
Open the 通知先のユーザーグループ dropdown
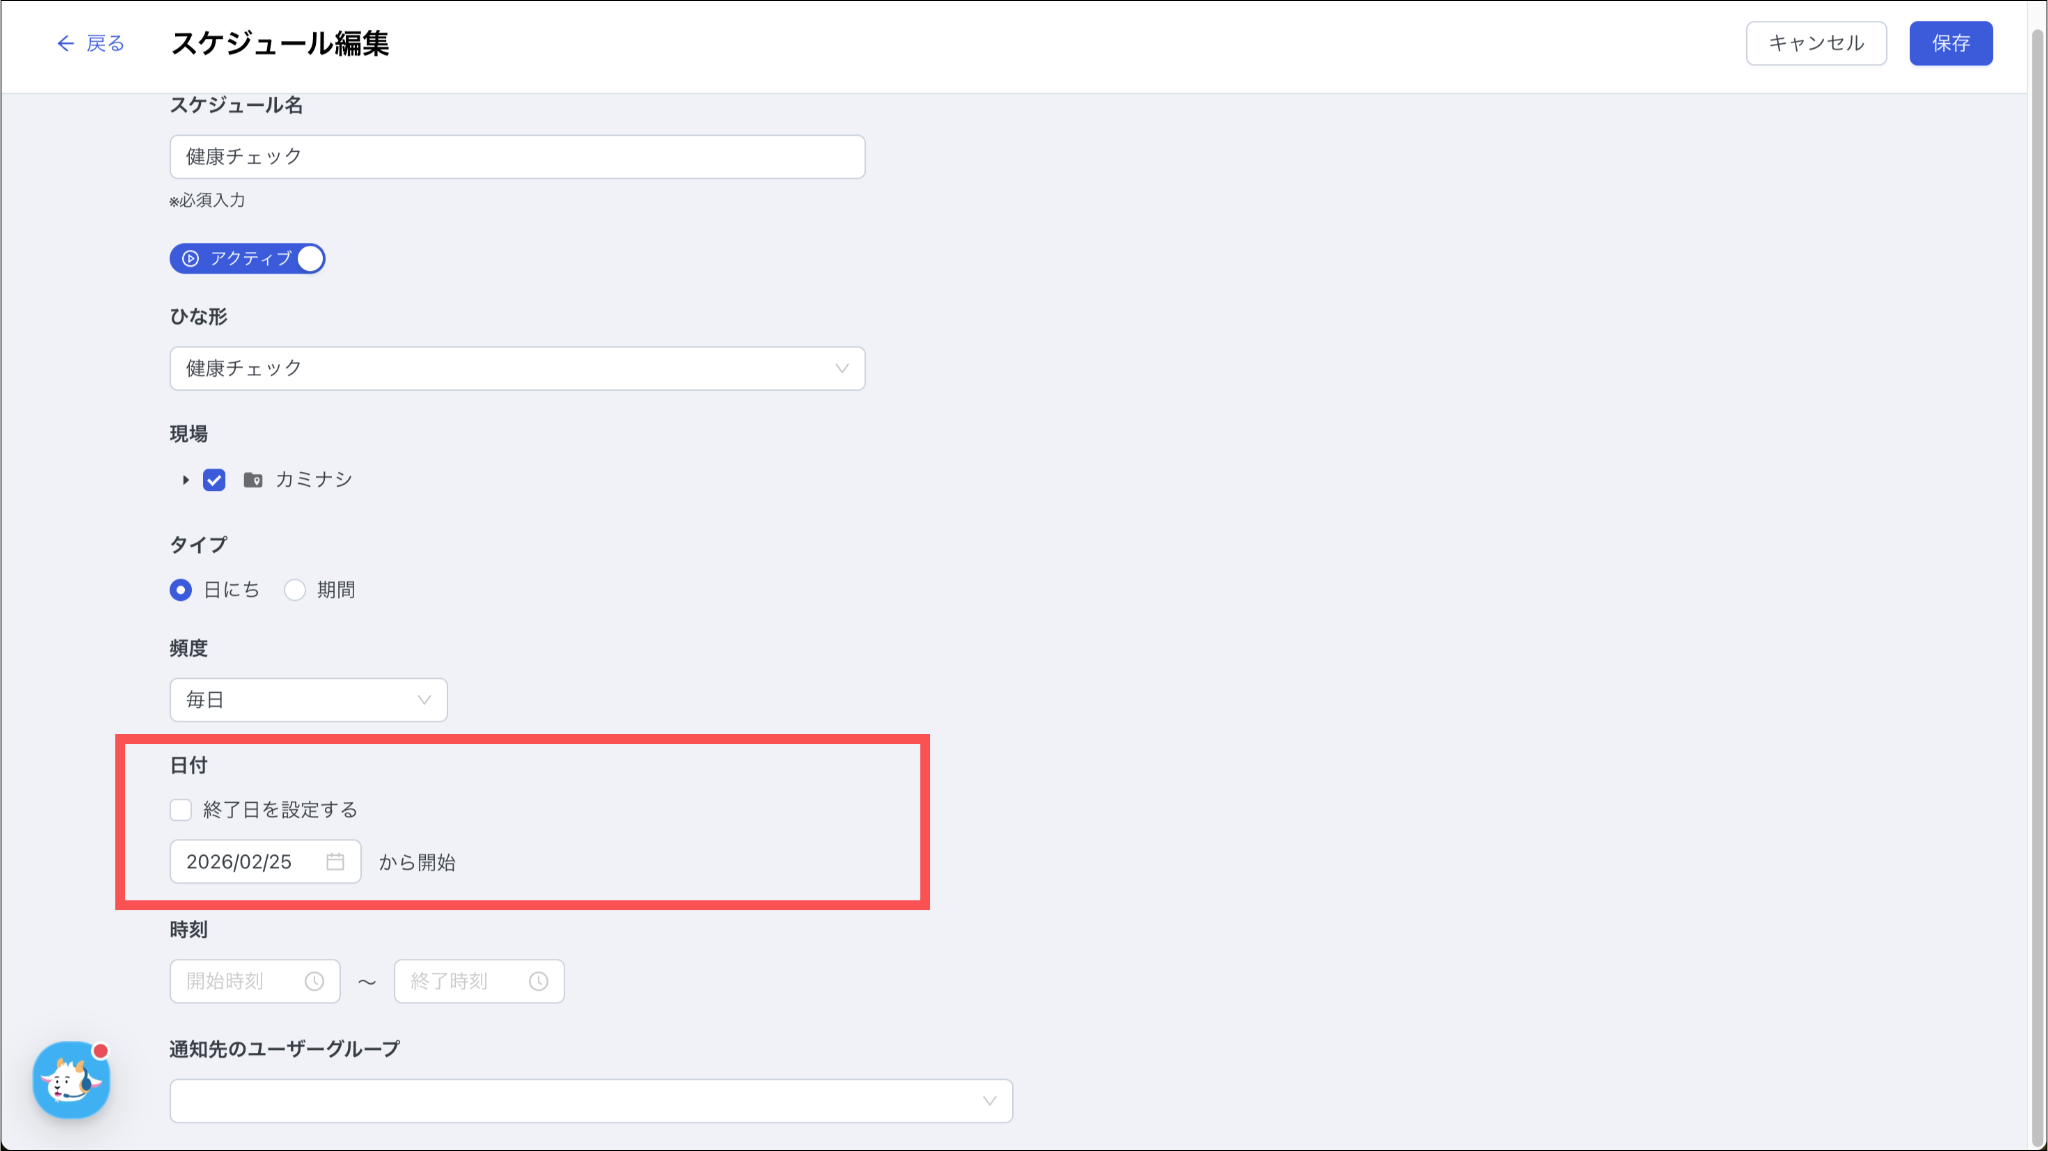(591, 1100)
